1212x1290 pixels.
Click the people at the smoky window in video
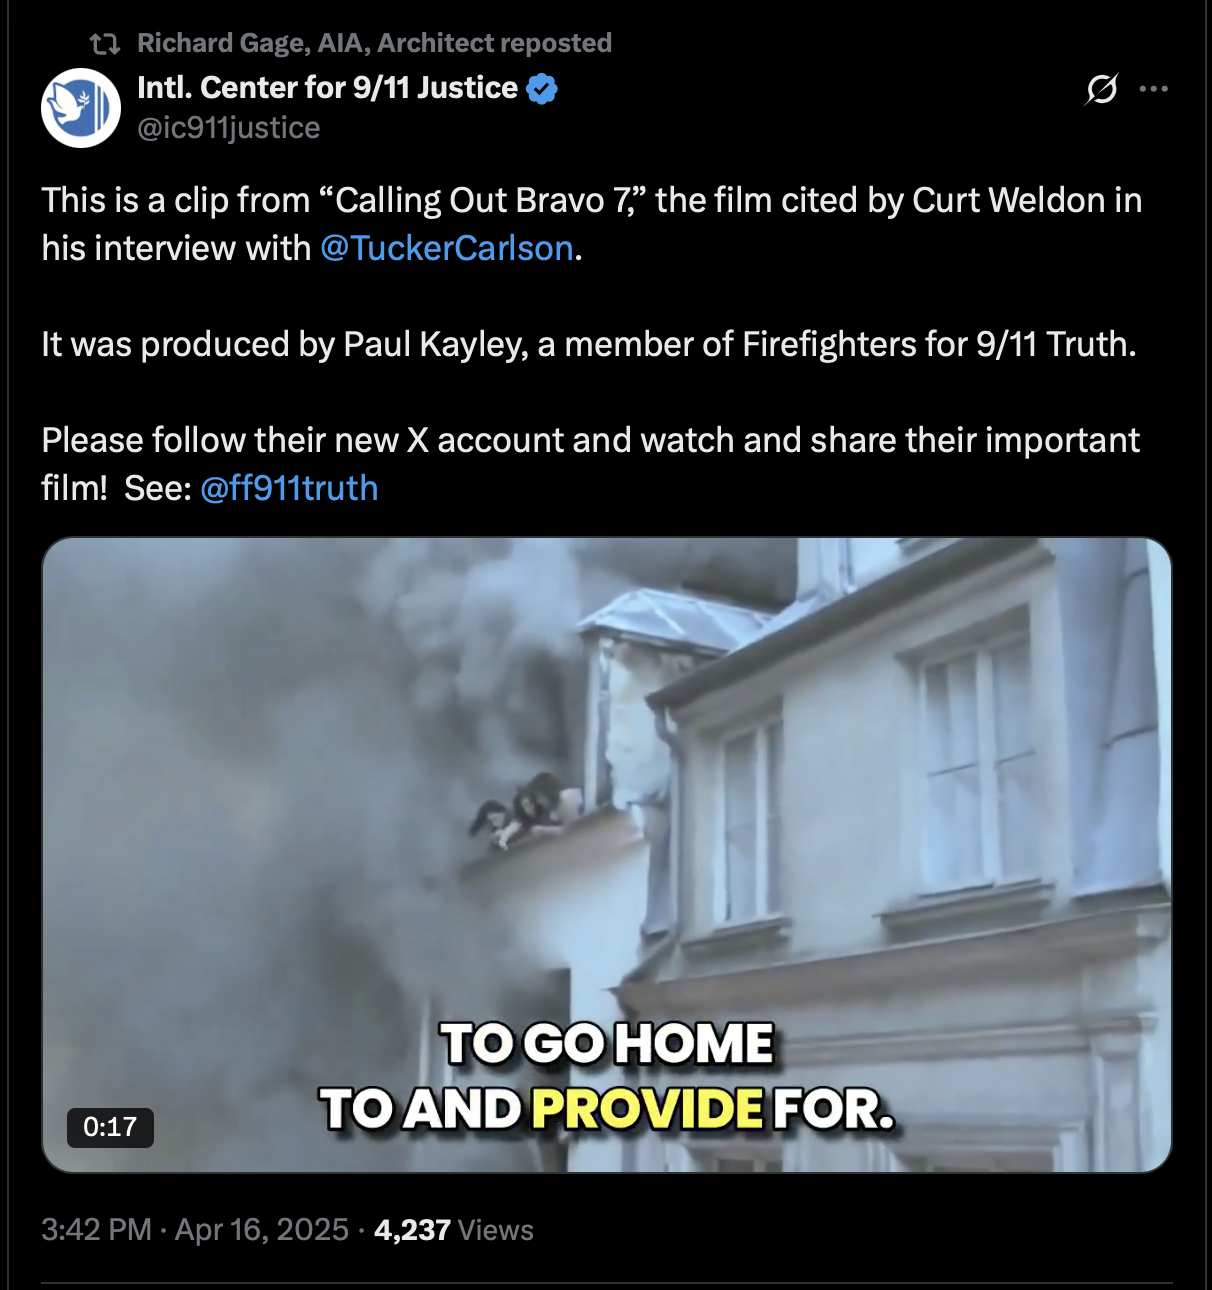pos(526,808)
